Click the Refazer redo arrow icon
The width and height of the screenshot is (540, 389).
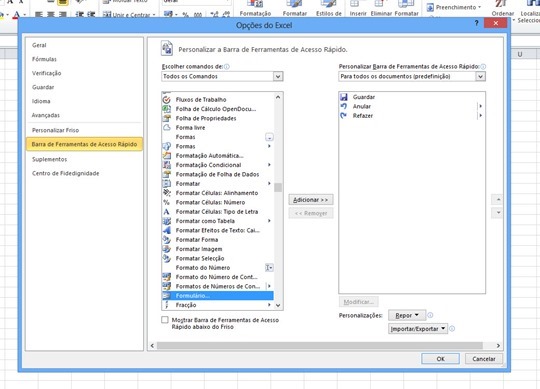click(x=344, y=116)
